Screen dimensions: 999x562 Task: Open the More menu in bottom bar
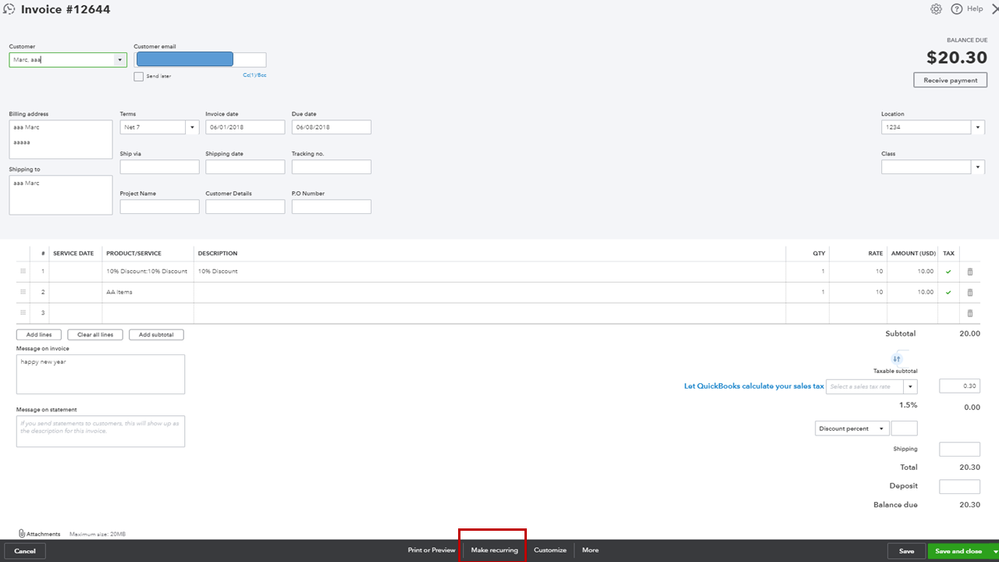[590, 550]
